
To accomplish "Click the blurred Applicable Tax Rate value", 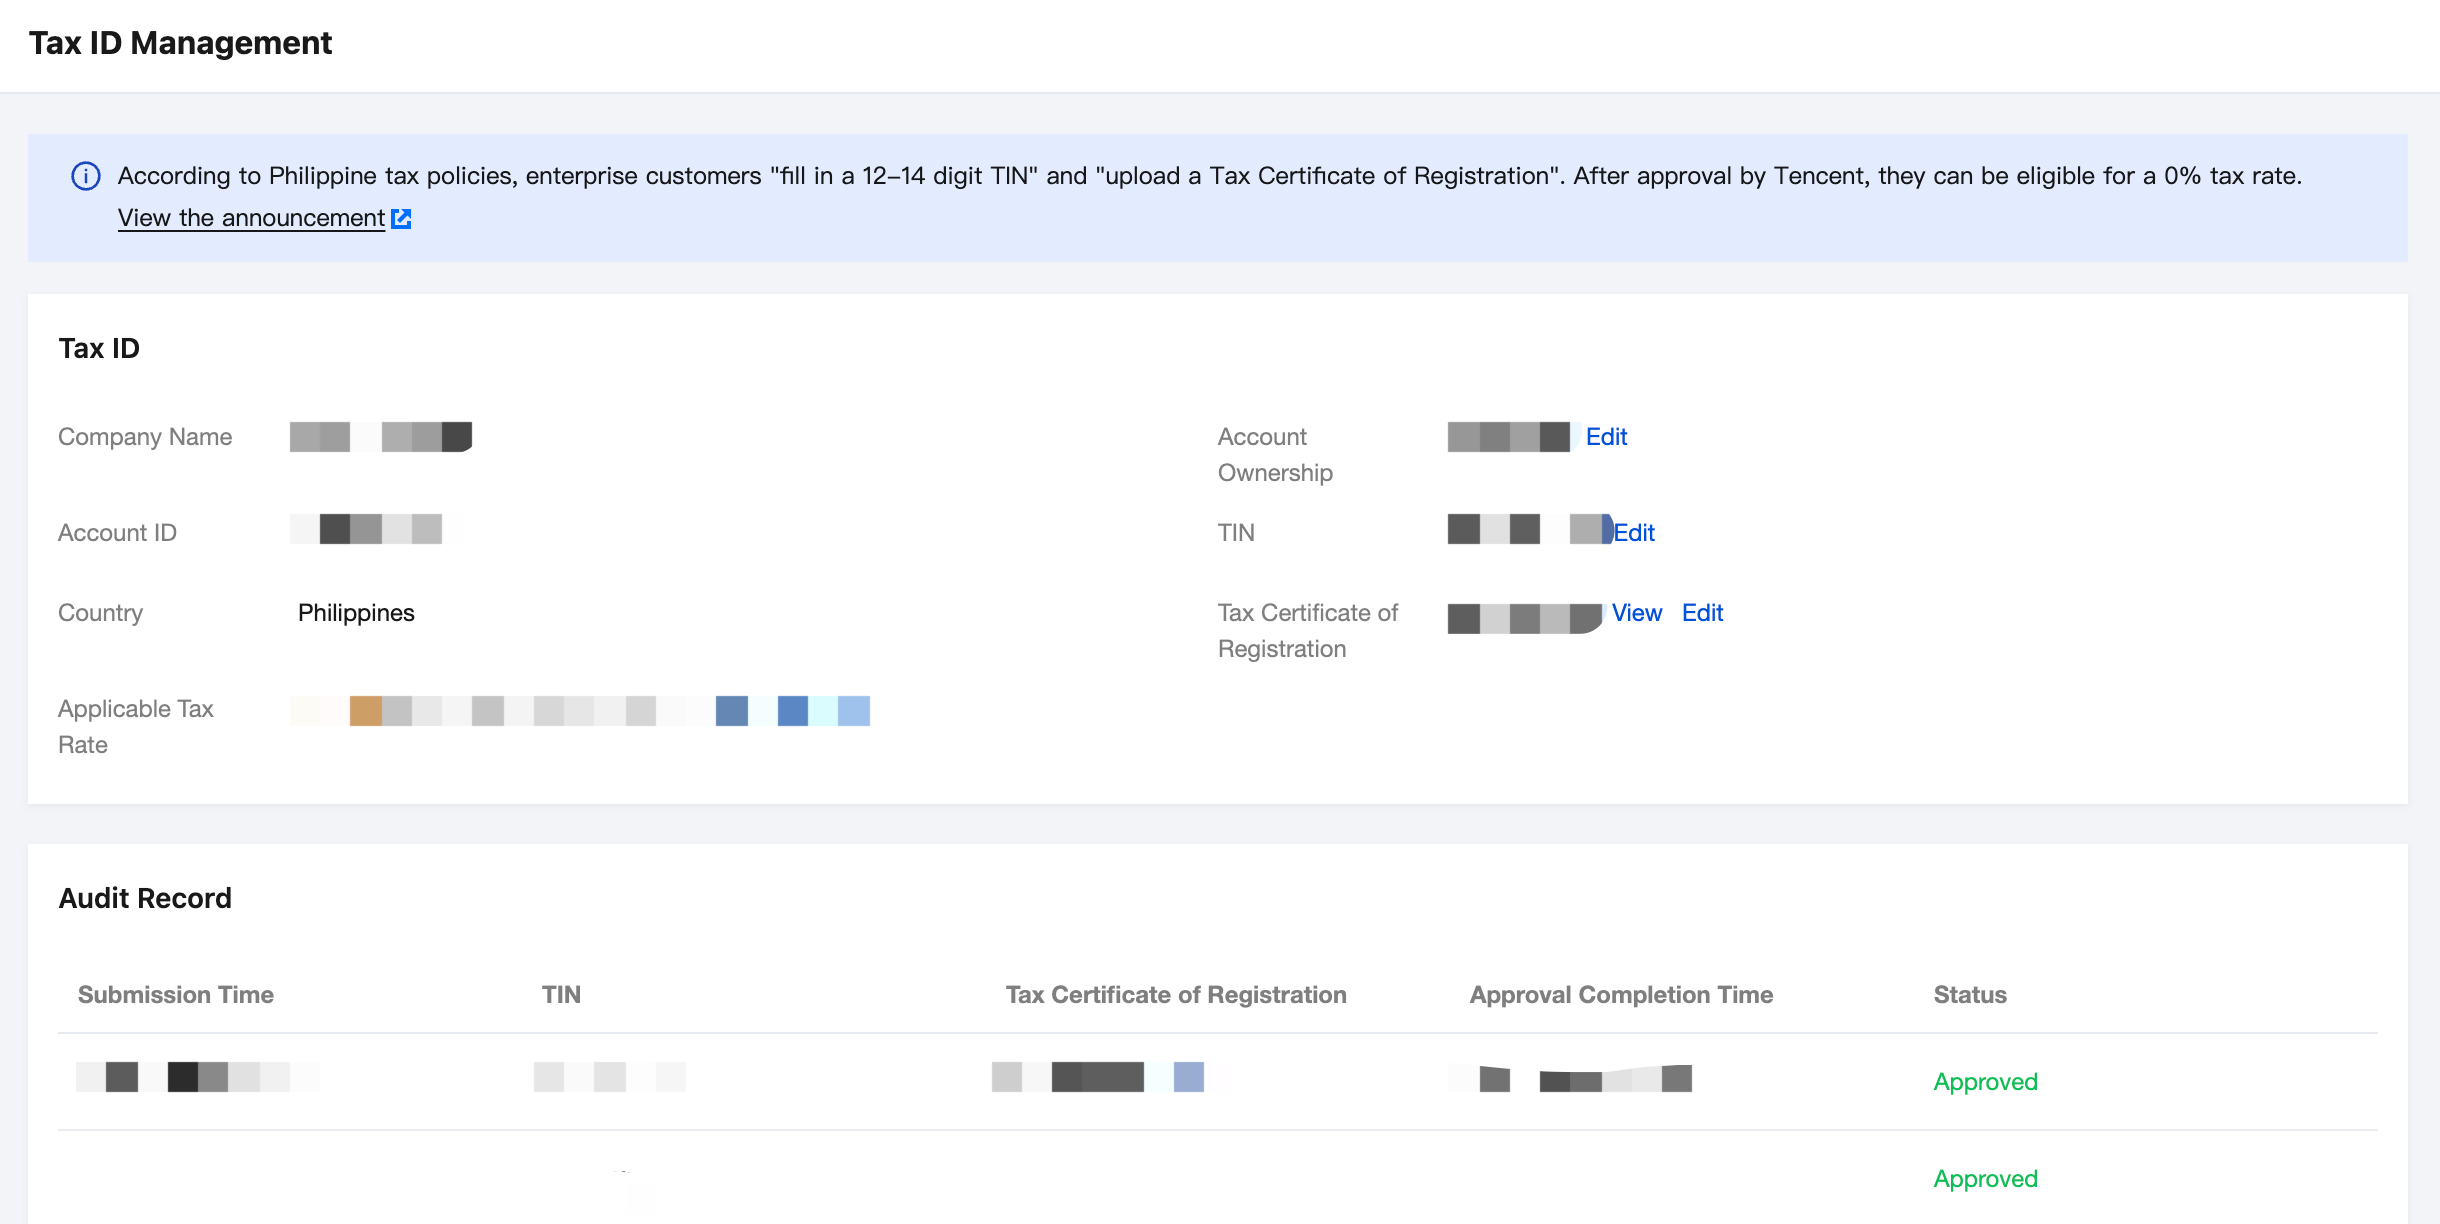I will tap(580, 711).
